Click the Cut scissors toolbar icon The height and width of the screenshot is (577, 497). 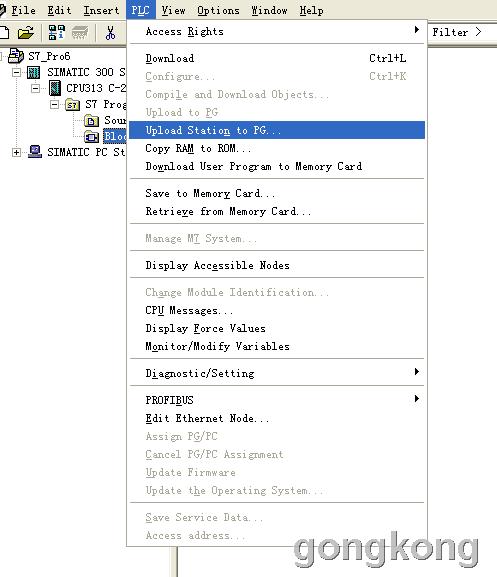(x=110, y=33)
